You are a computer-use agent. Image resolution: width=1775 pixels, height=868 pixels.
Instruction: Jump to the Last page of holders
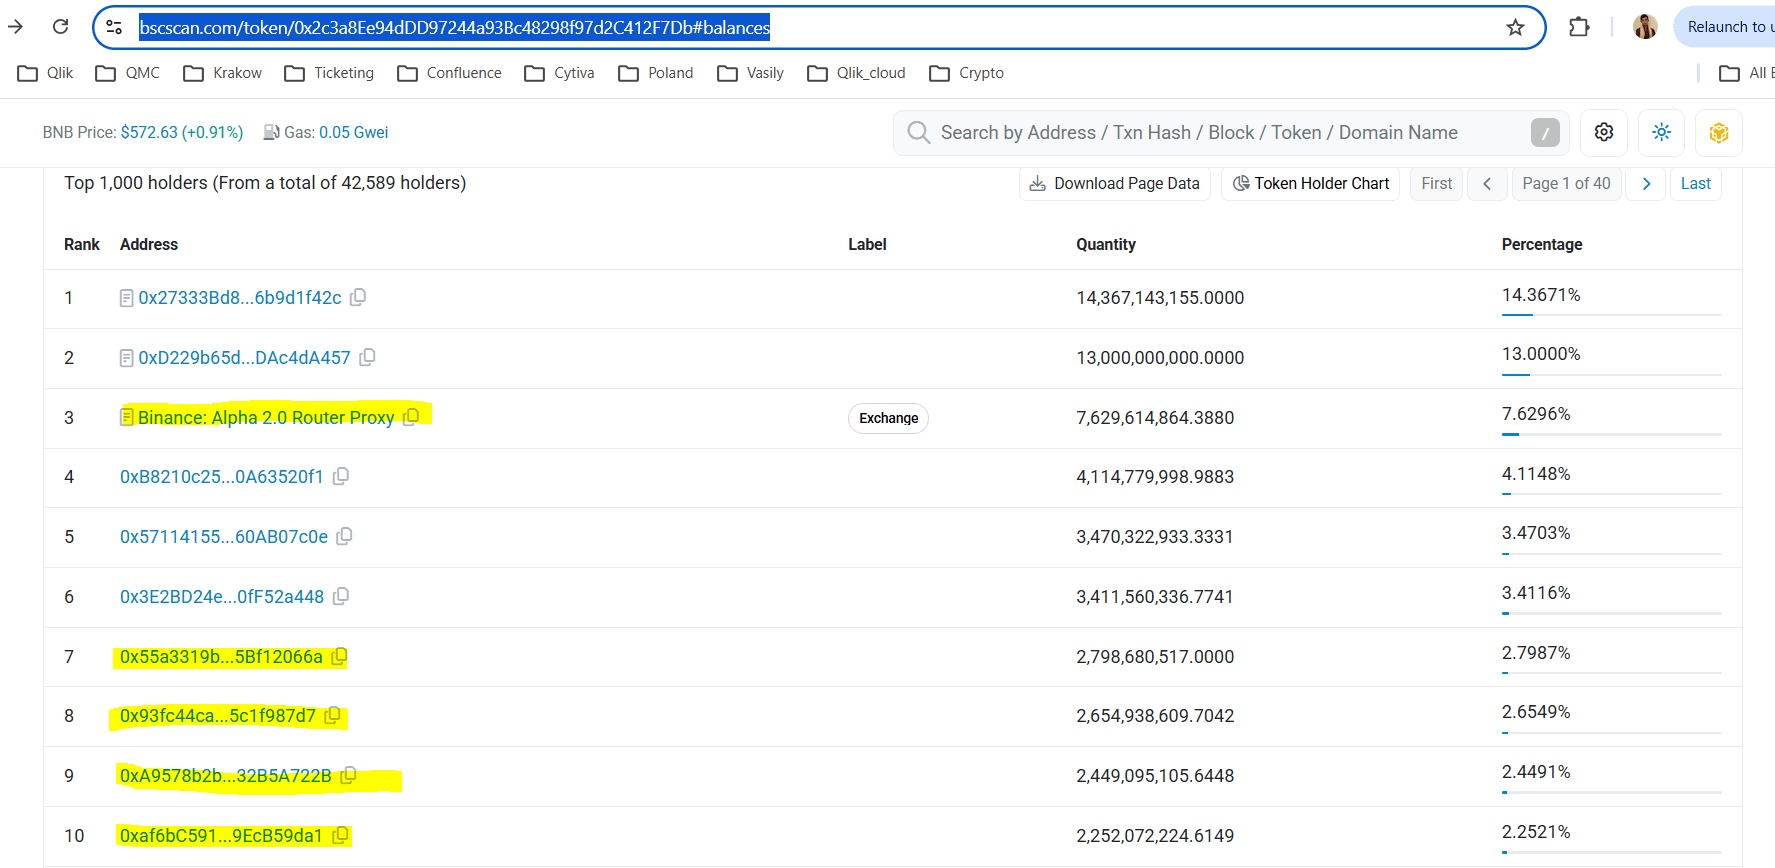tap(1696, 183)
